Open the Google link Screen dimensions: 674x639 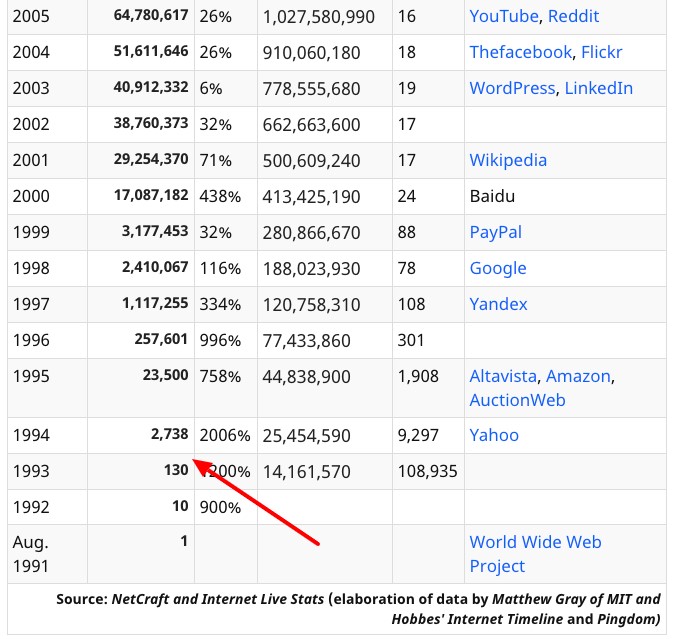[498, 269]
